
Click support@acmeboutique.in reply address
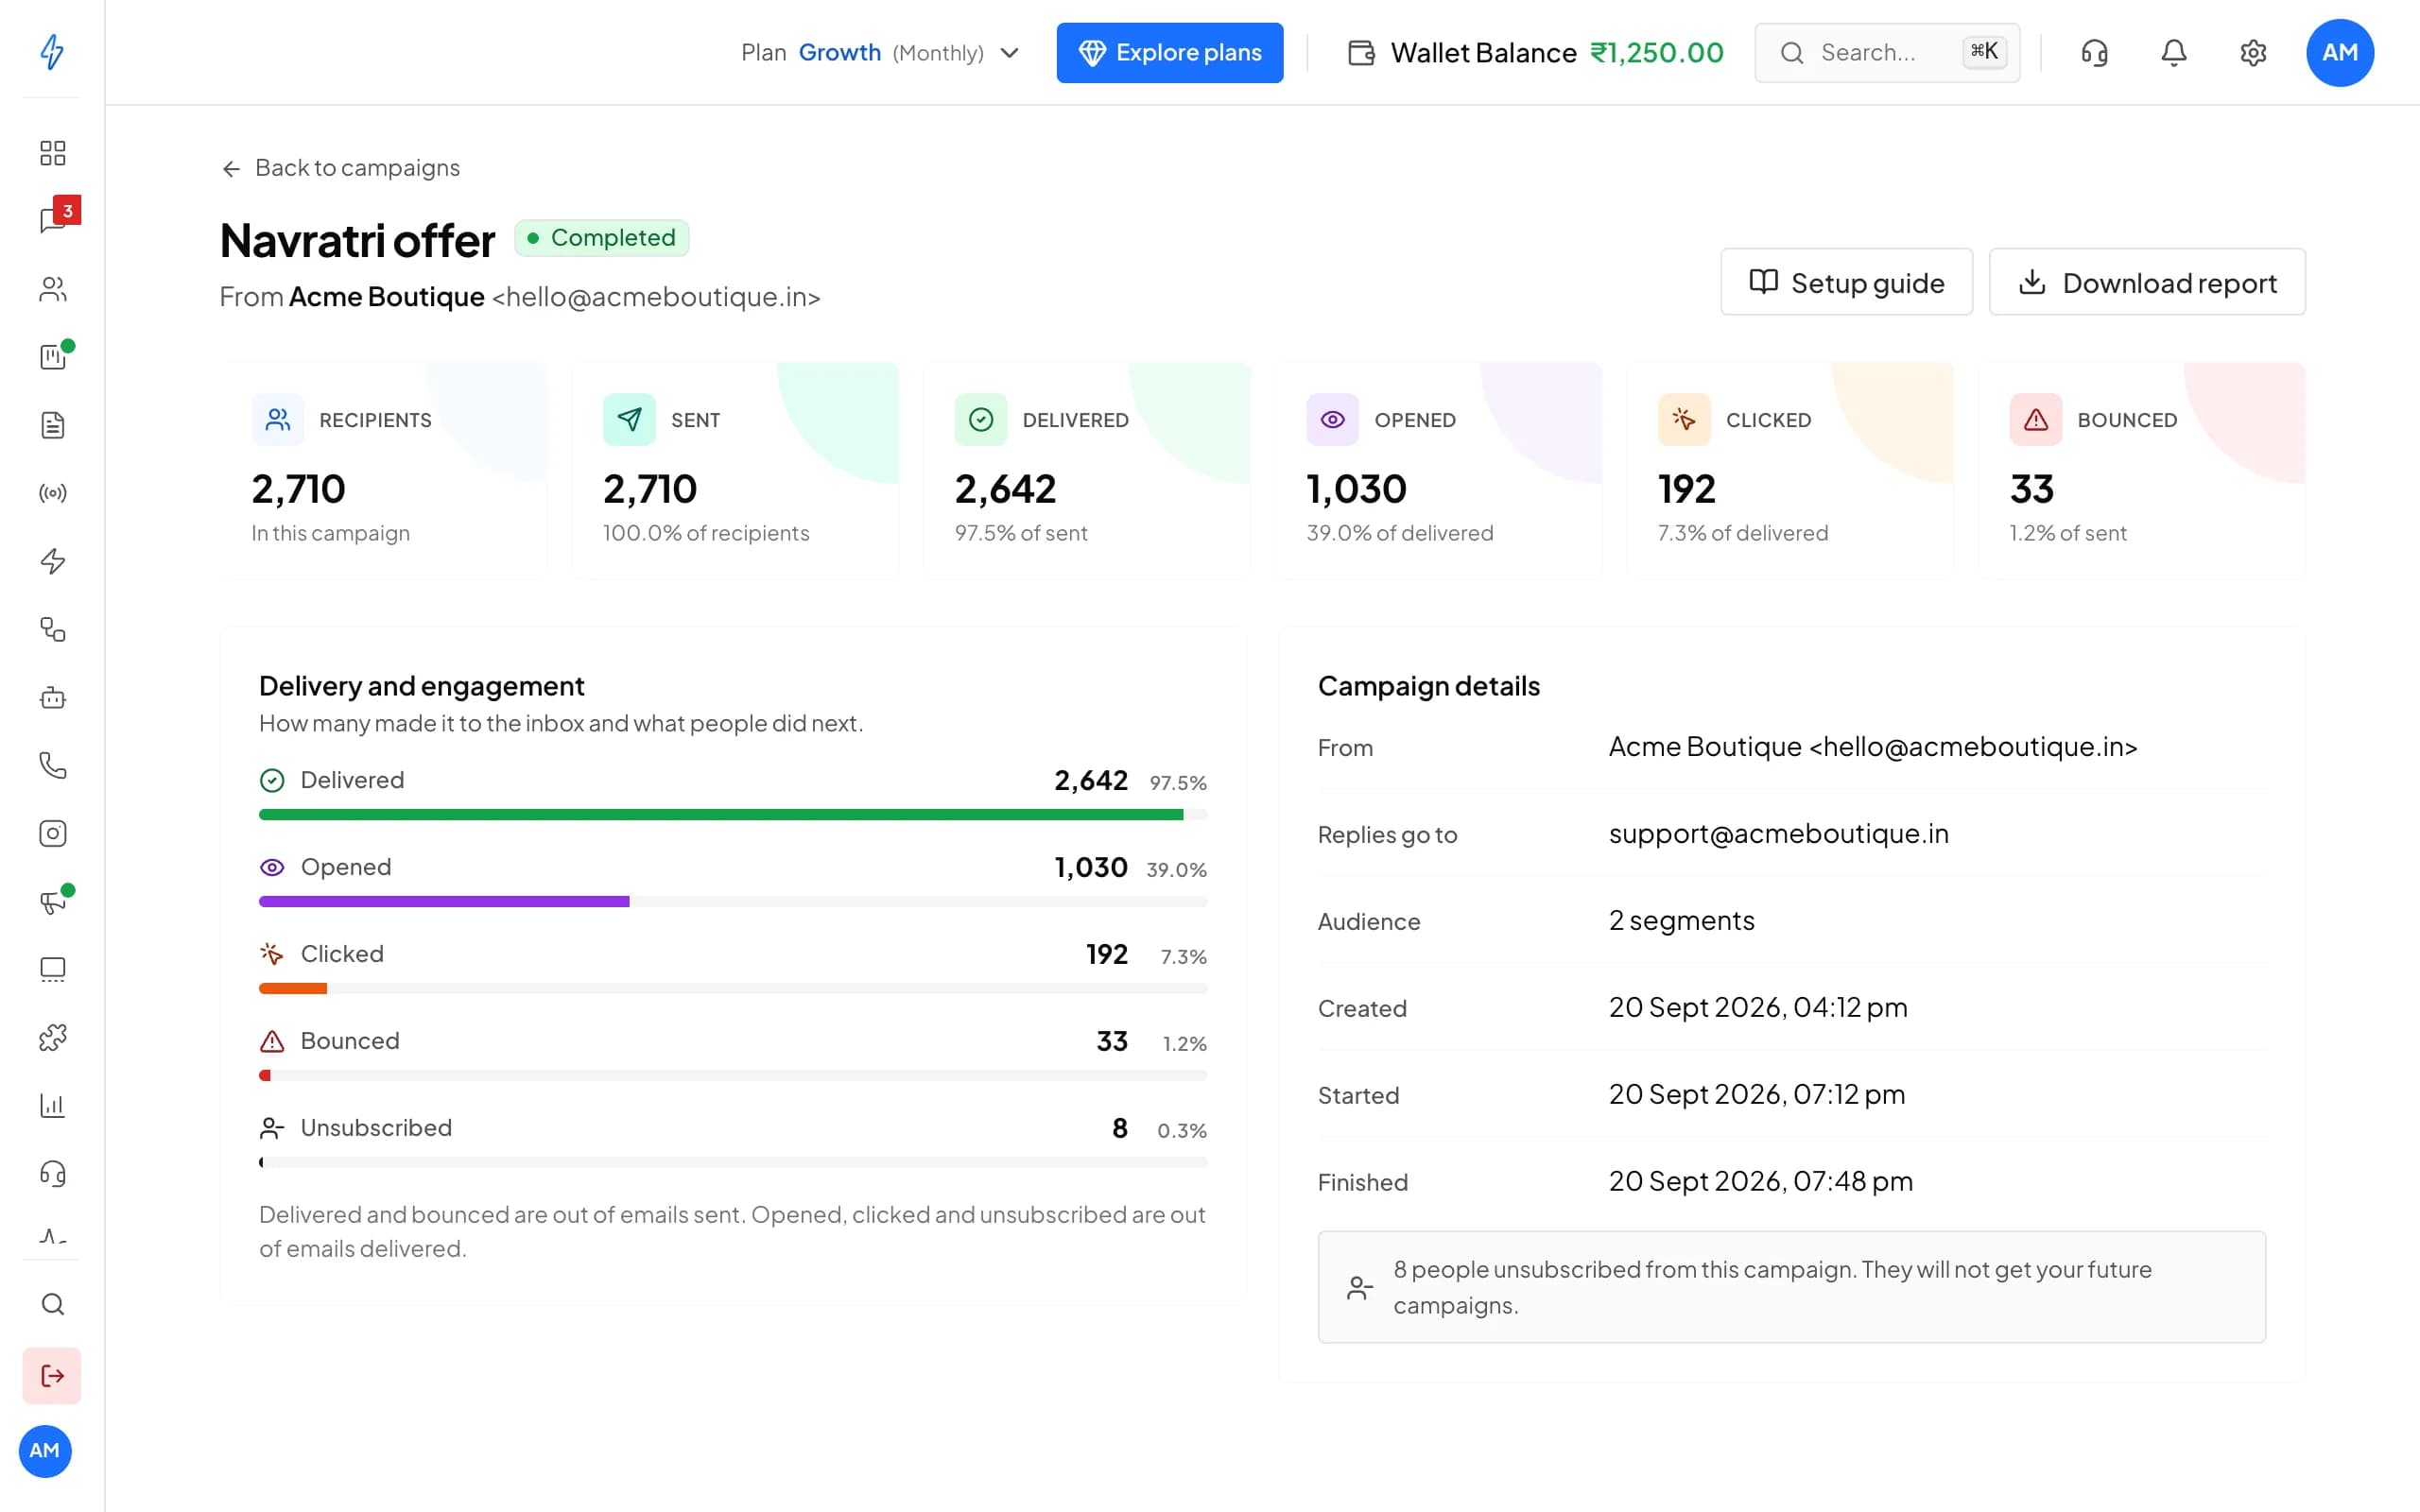(1778, 833)
